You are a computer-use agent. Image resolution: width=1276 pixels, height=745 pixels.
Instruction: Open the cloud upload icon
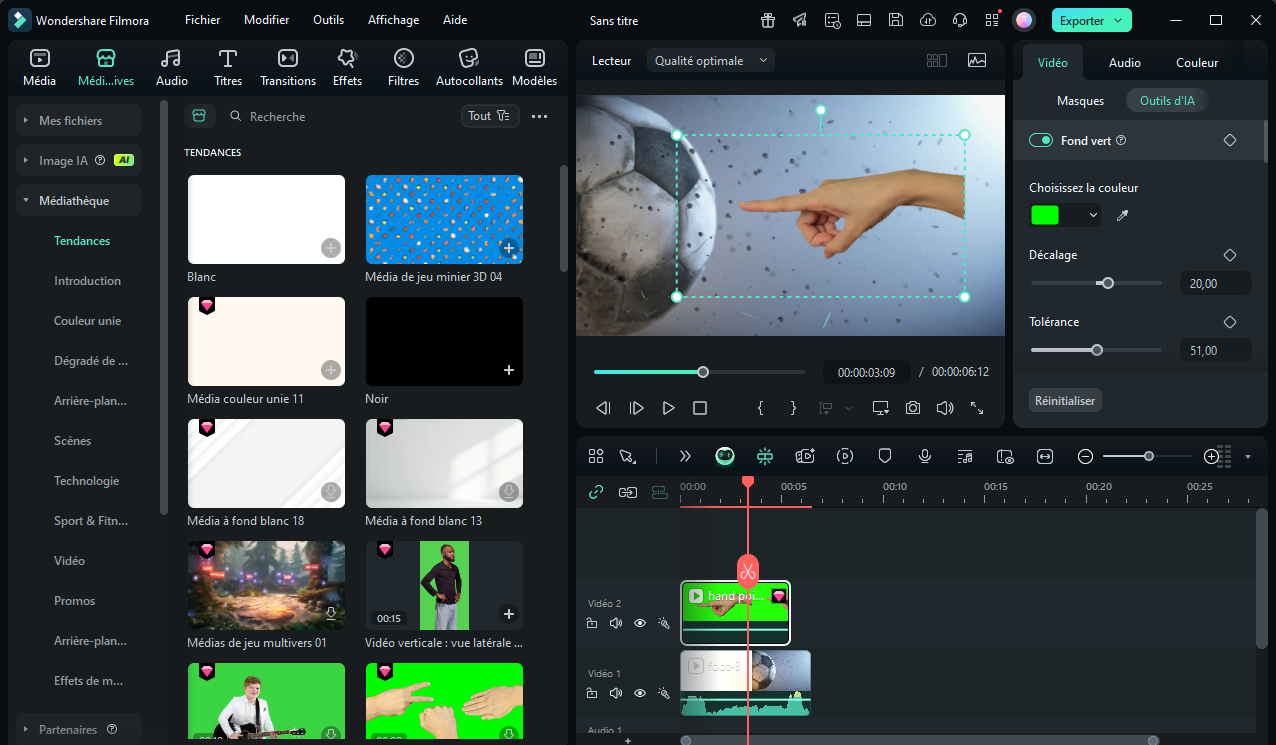click(x=928, y=20)
